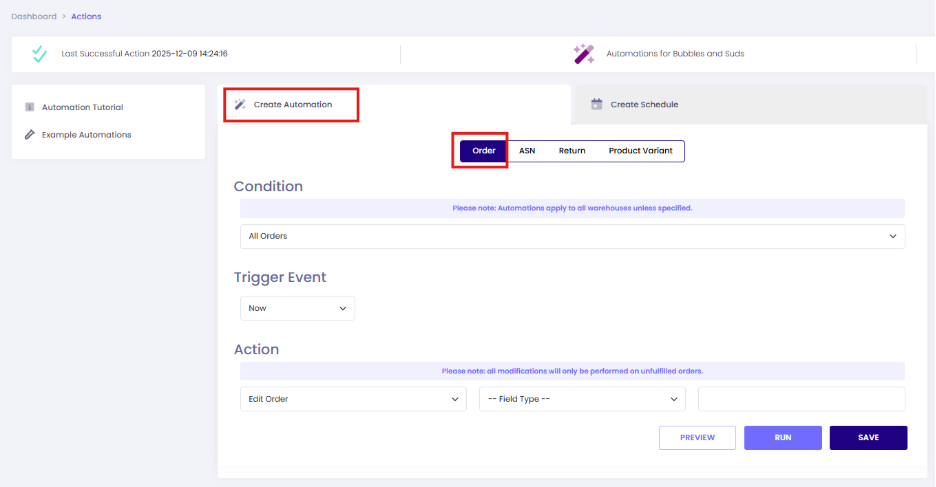Click the RUN button
The height and width of the screenshot is (487, 936).
(783, 438)
